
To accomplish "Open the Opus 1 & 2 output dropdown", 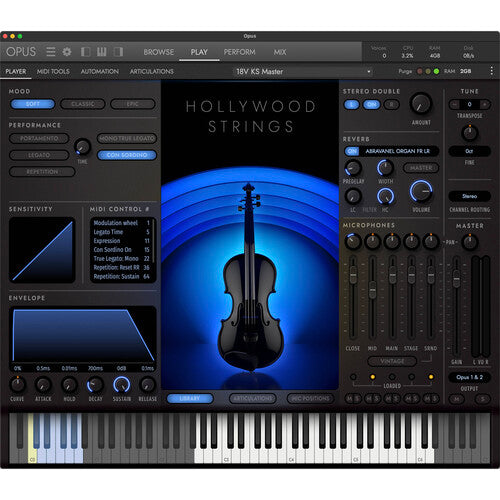I will click(x=469, y=377).
